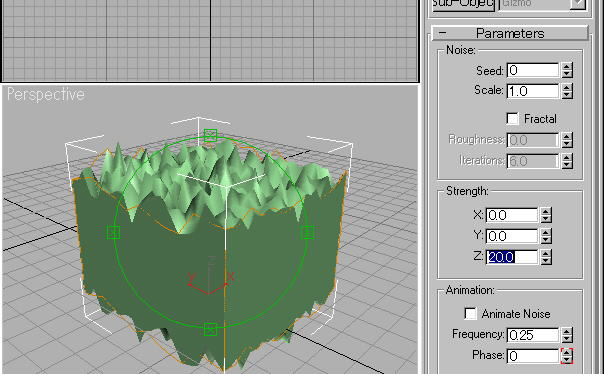Click the Iterations spinner arrows
Viewport: 604px width, 374px height.
pos(567,161)
